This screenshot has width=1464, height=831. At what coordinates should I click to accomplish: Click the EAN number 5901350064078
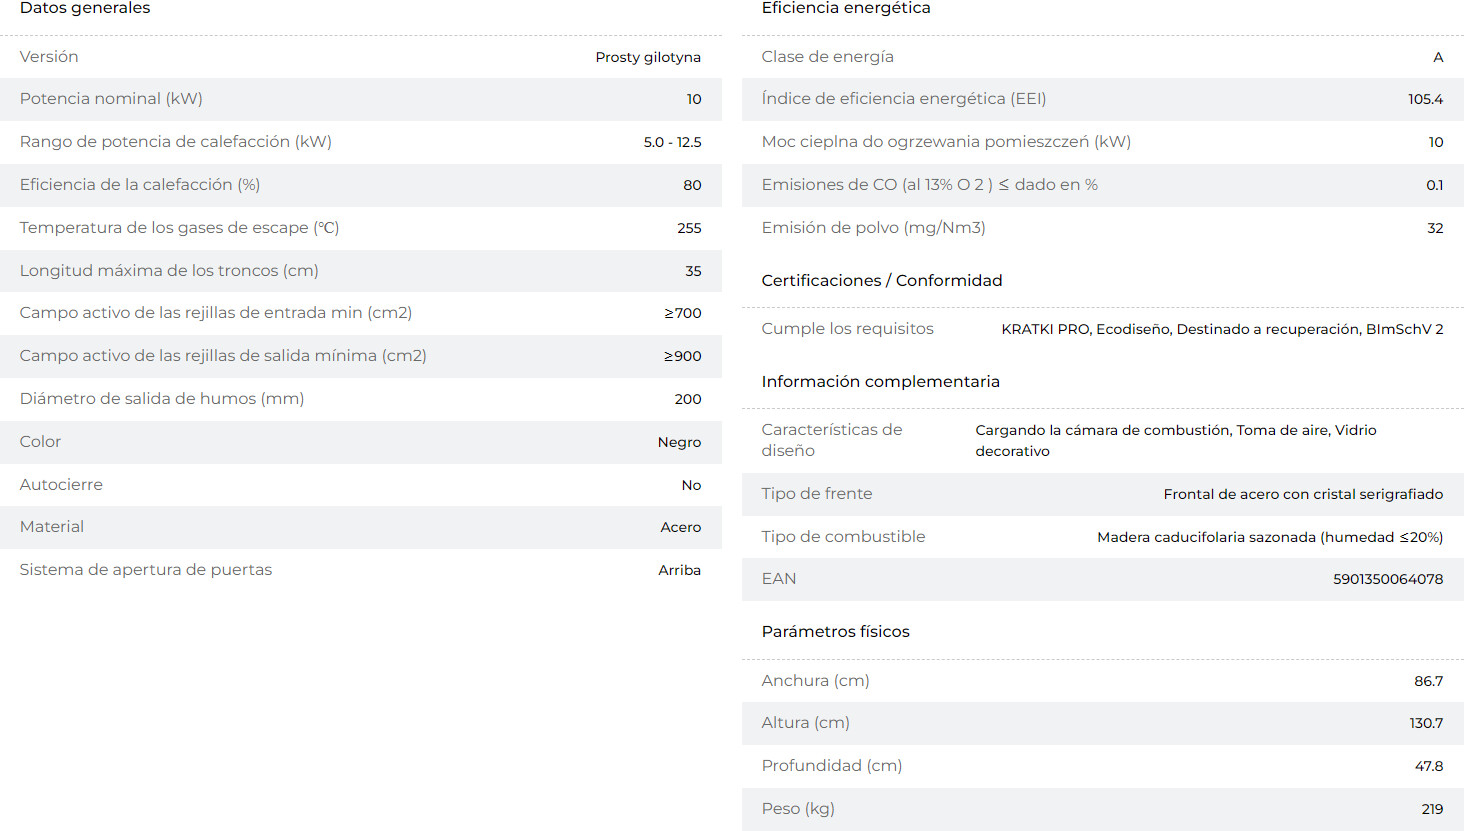[1388, 579]
